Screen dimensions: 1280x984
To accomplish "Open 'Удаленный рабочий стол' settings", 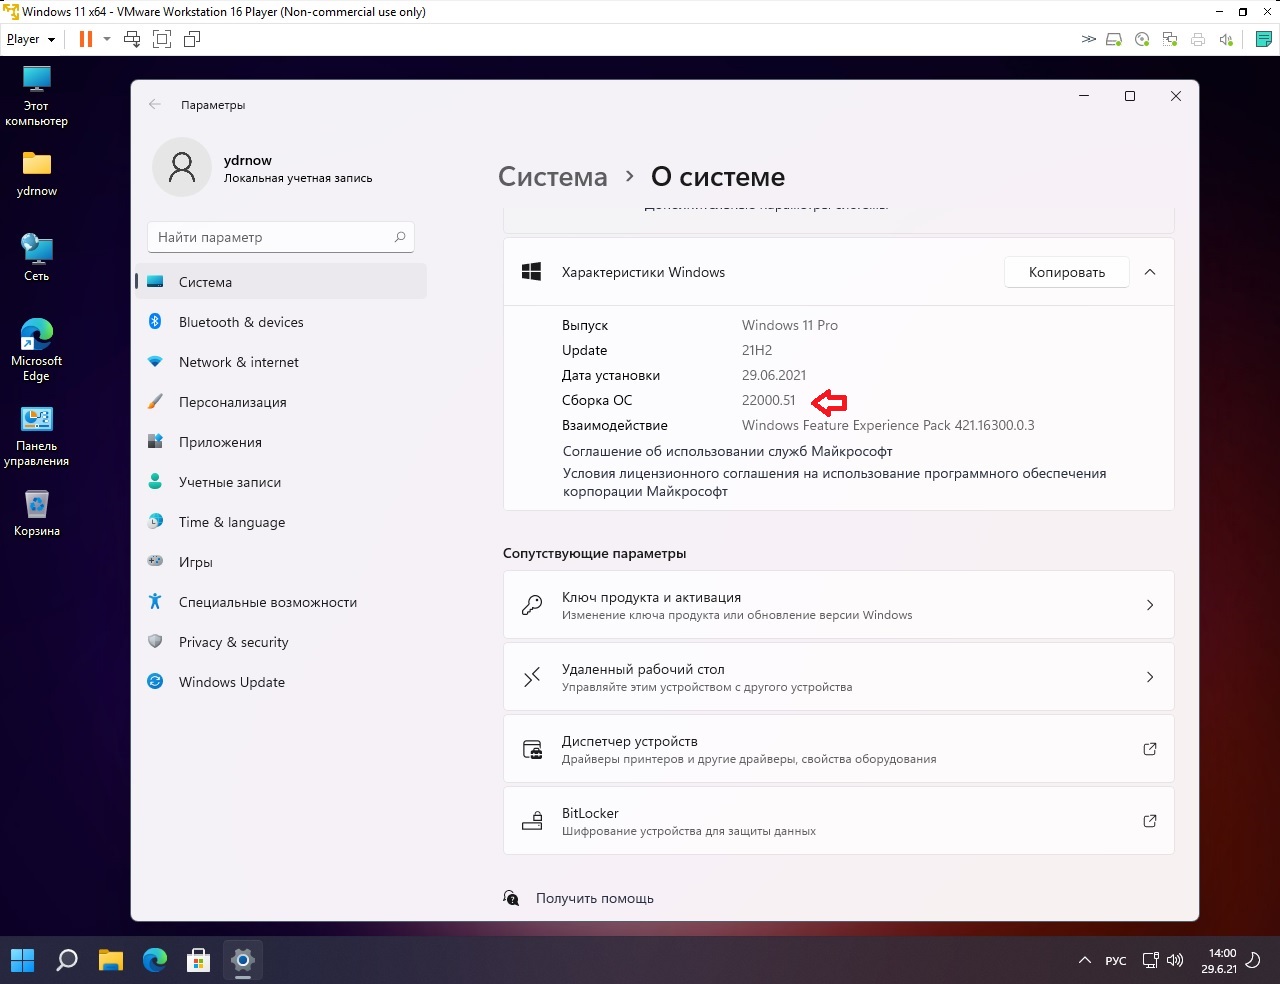I will pyautogui.click(x=838, y=677).
